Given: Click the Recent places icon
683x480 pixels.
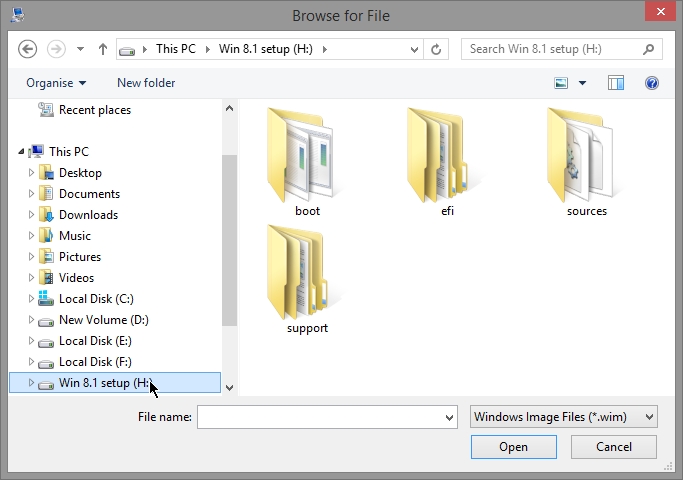Looking at the screenshot, I should pyautogui.click(x=46, y=109).
